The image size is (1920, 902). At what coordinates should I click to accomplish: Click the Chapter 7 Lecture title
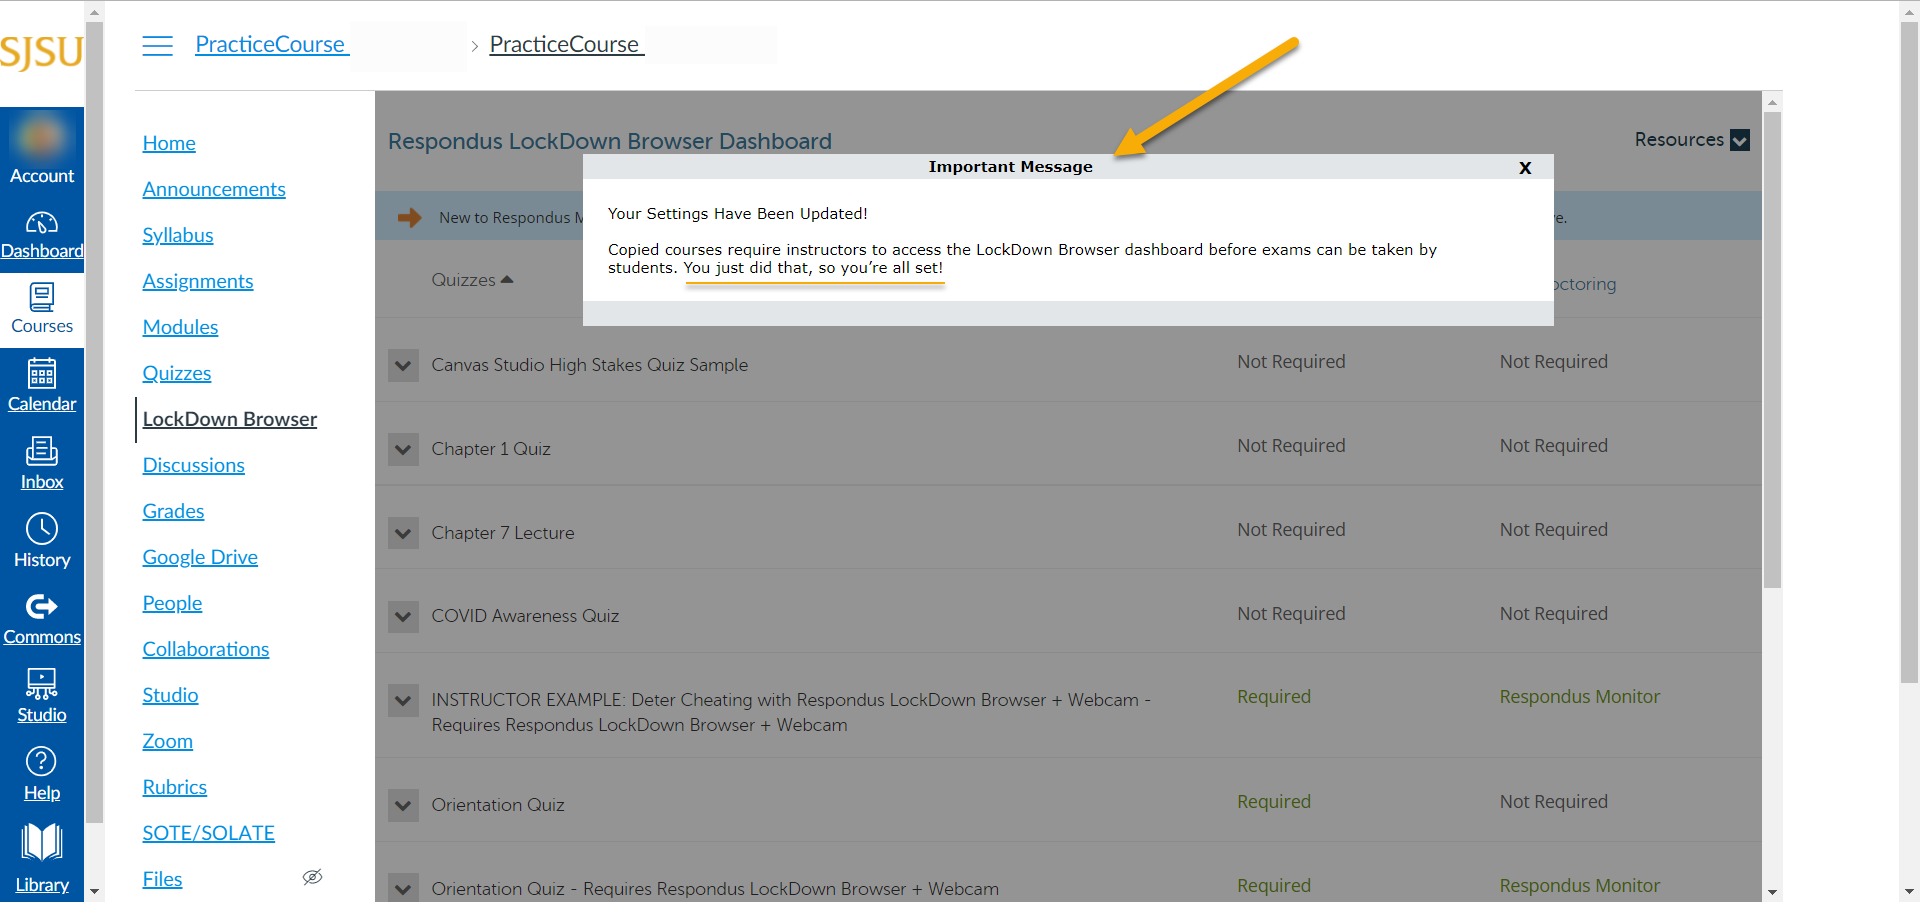[503, 533]
